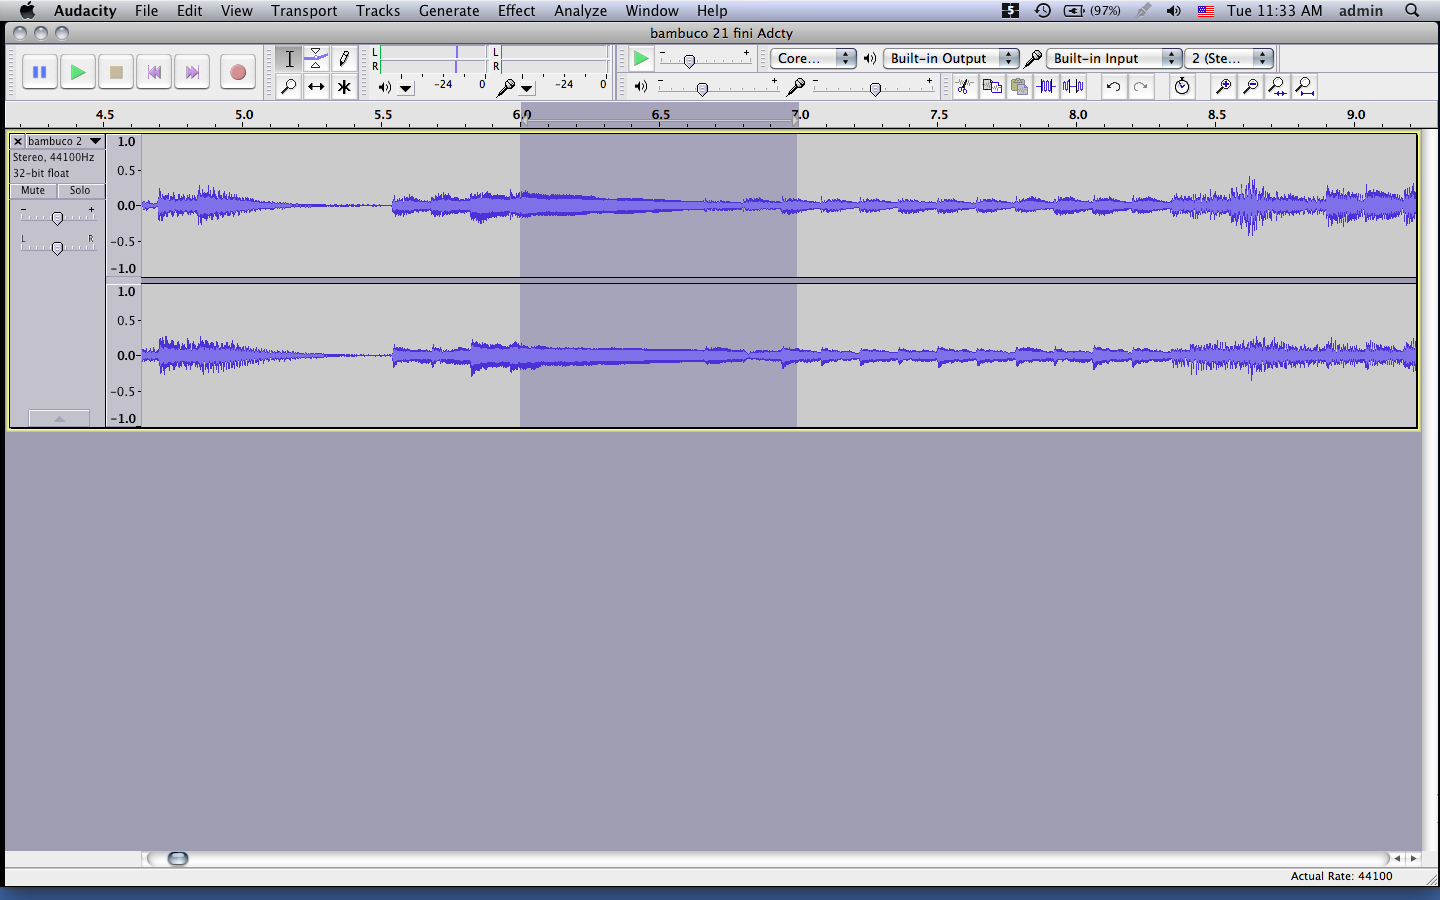Open the Edit menu

[x=190, y=10]
